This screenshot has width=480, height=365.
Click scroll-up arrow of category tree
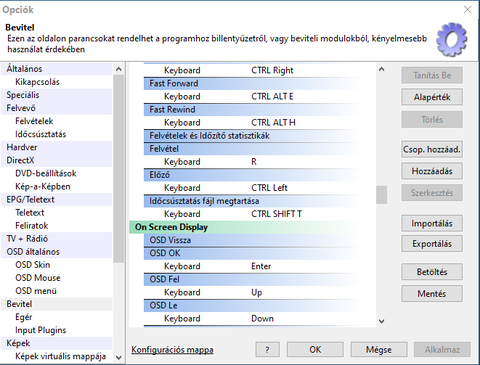click(x=119, y=69)
